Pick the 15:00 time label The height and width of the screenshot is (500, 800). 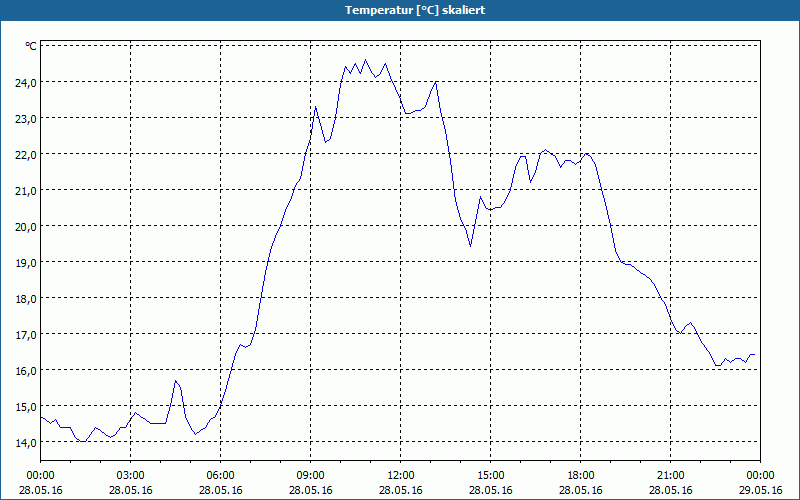[491, 476]
